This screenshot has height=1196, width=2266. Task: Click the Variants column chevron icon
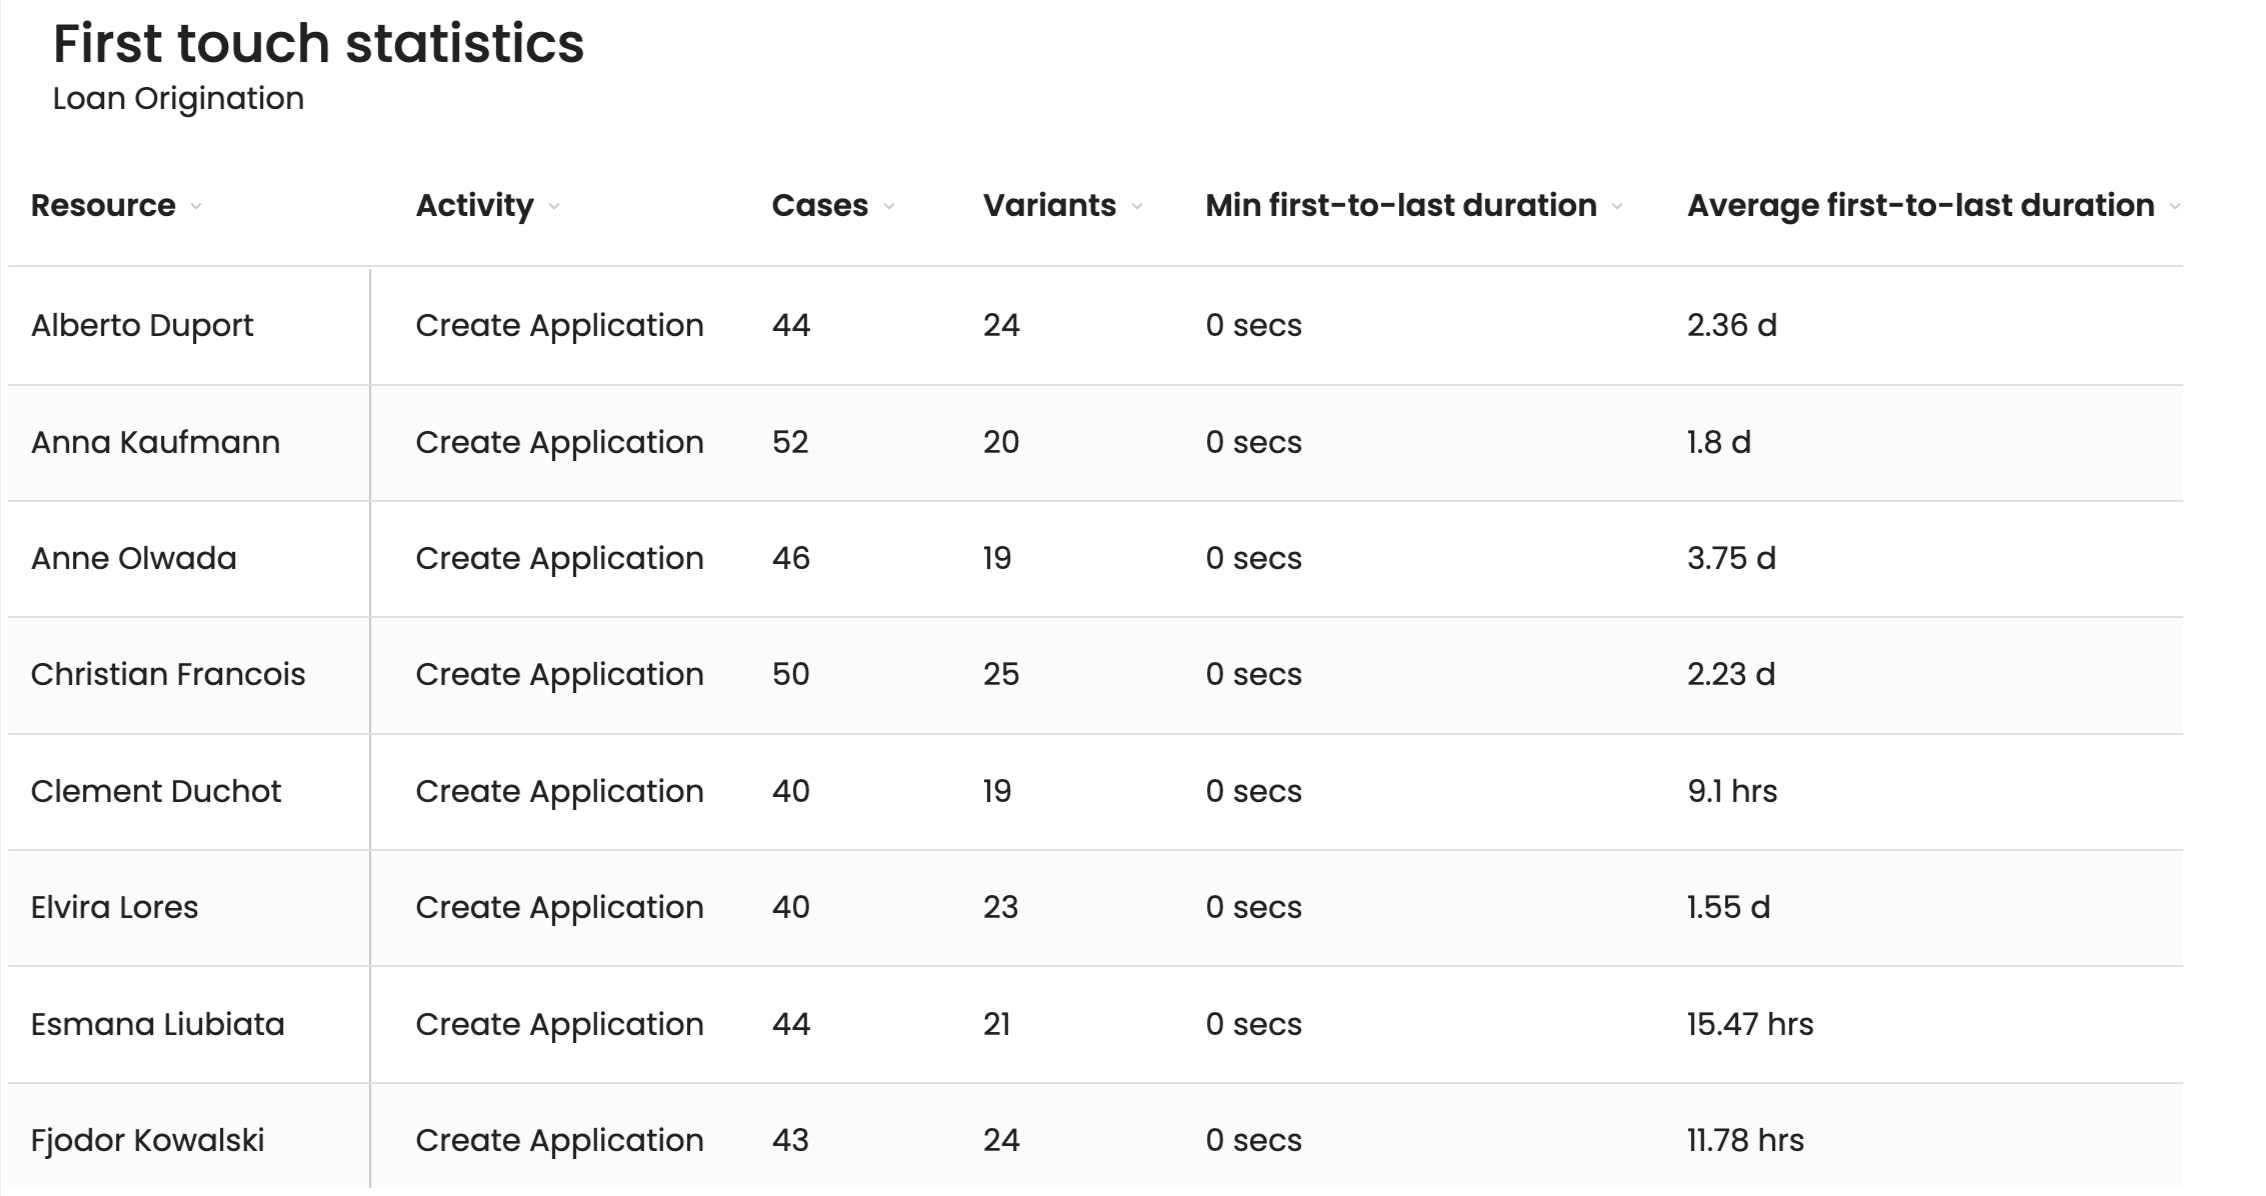tap(1137, 207)
